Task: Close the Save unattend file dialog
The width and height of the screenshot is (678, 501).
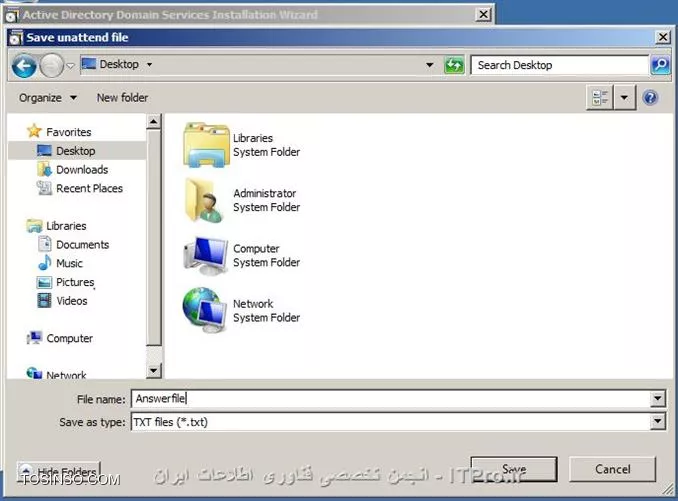Action: click(x=662, y=38)
